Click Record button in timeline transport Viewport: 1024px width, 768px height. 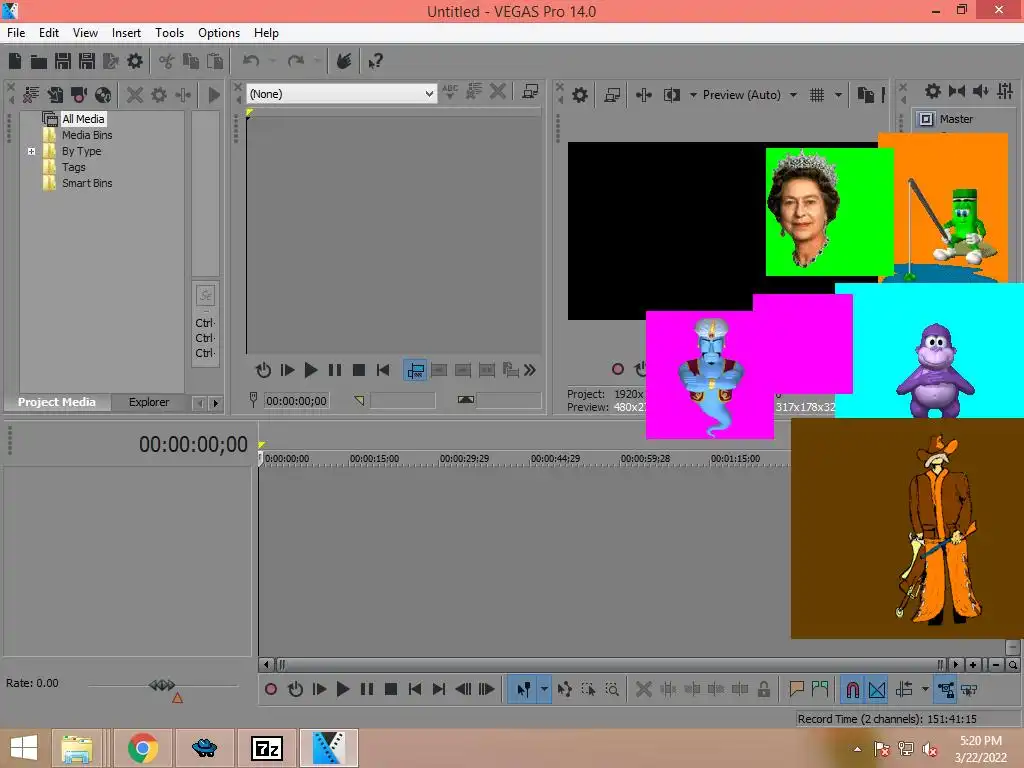pyautogui.click(x=271, y=689)
